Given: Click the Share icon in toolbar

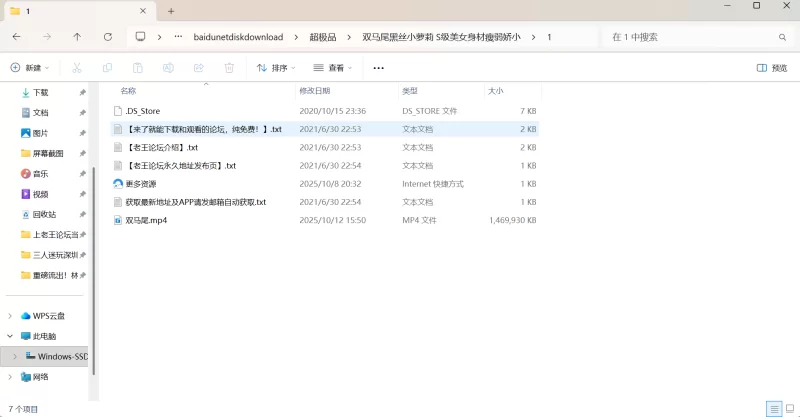Looking at the screenshot, I should 198,68.
